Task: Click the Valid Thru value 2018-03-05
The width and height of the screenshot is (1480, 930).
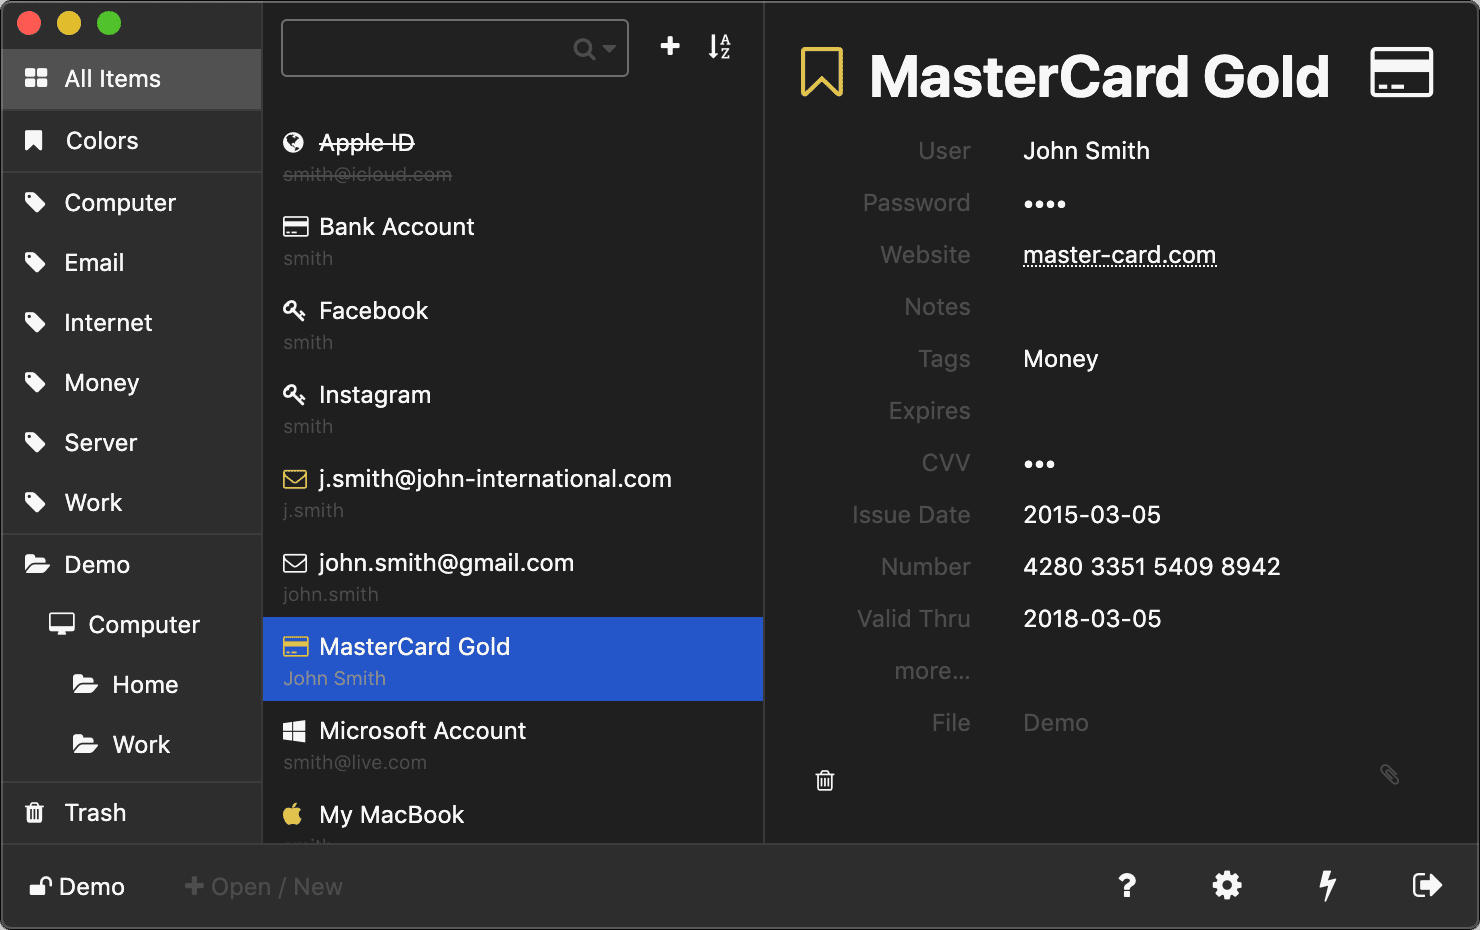Action: [1092, 619]
